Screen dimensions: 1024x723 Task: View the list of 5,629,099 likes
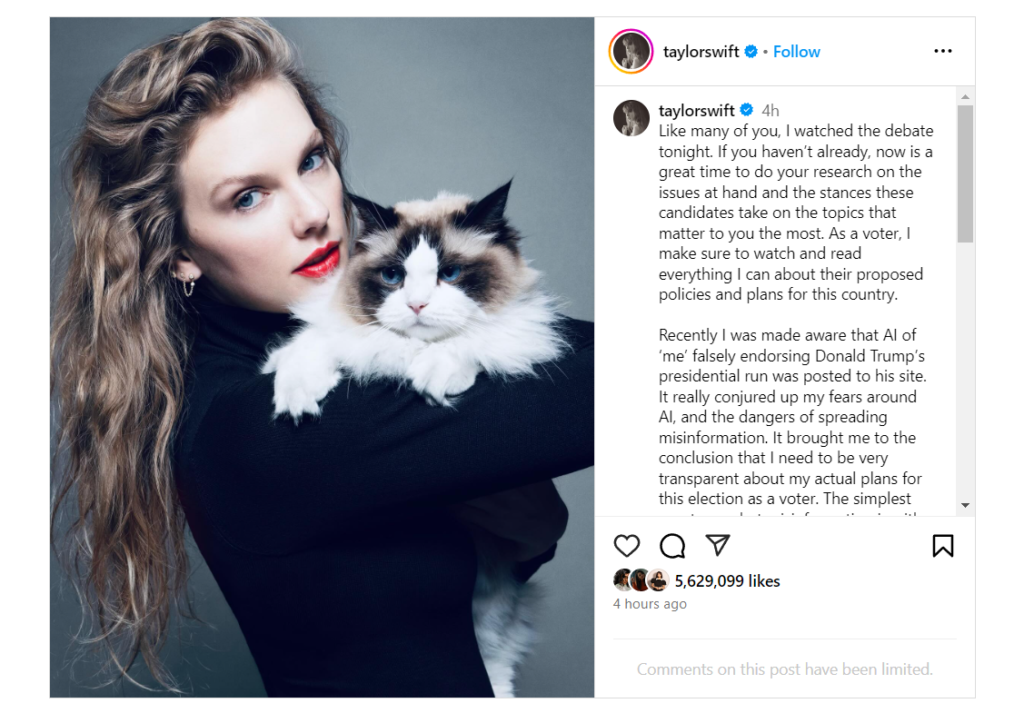pyautogui.click(x=727, y=581)
